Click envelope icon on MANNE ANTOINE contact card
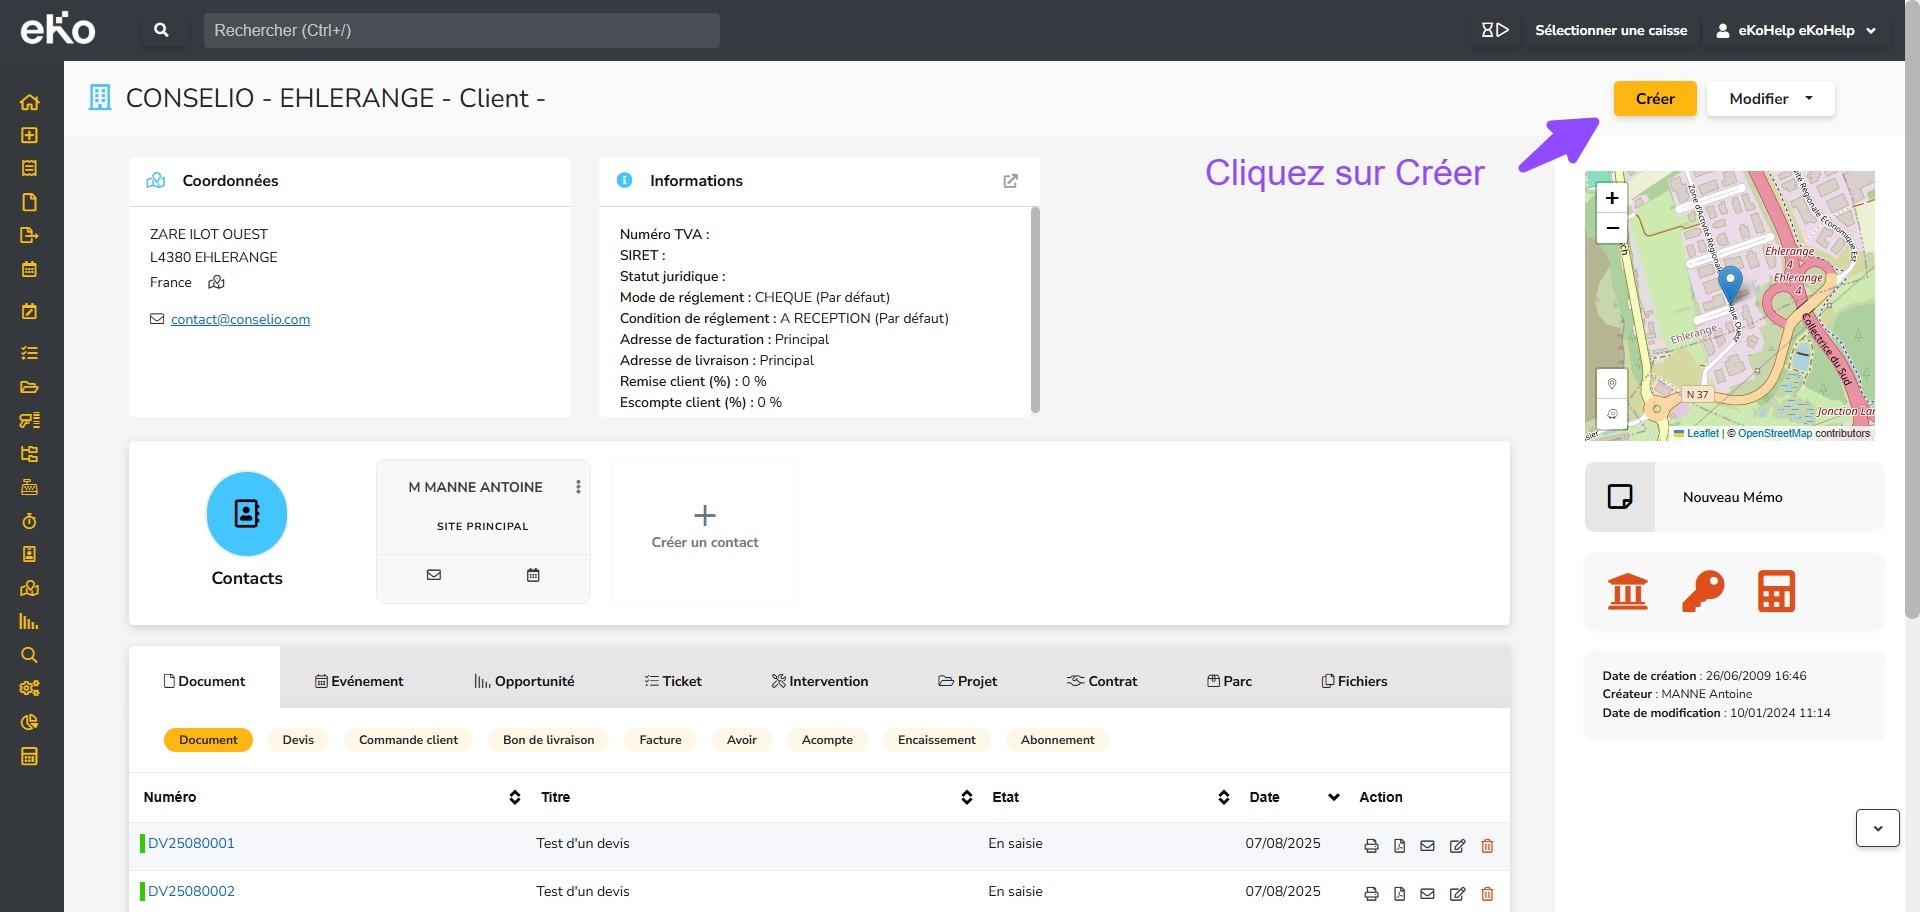Image resolution: width=1920 pixels, height=912 pixels. (434, 575)
